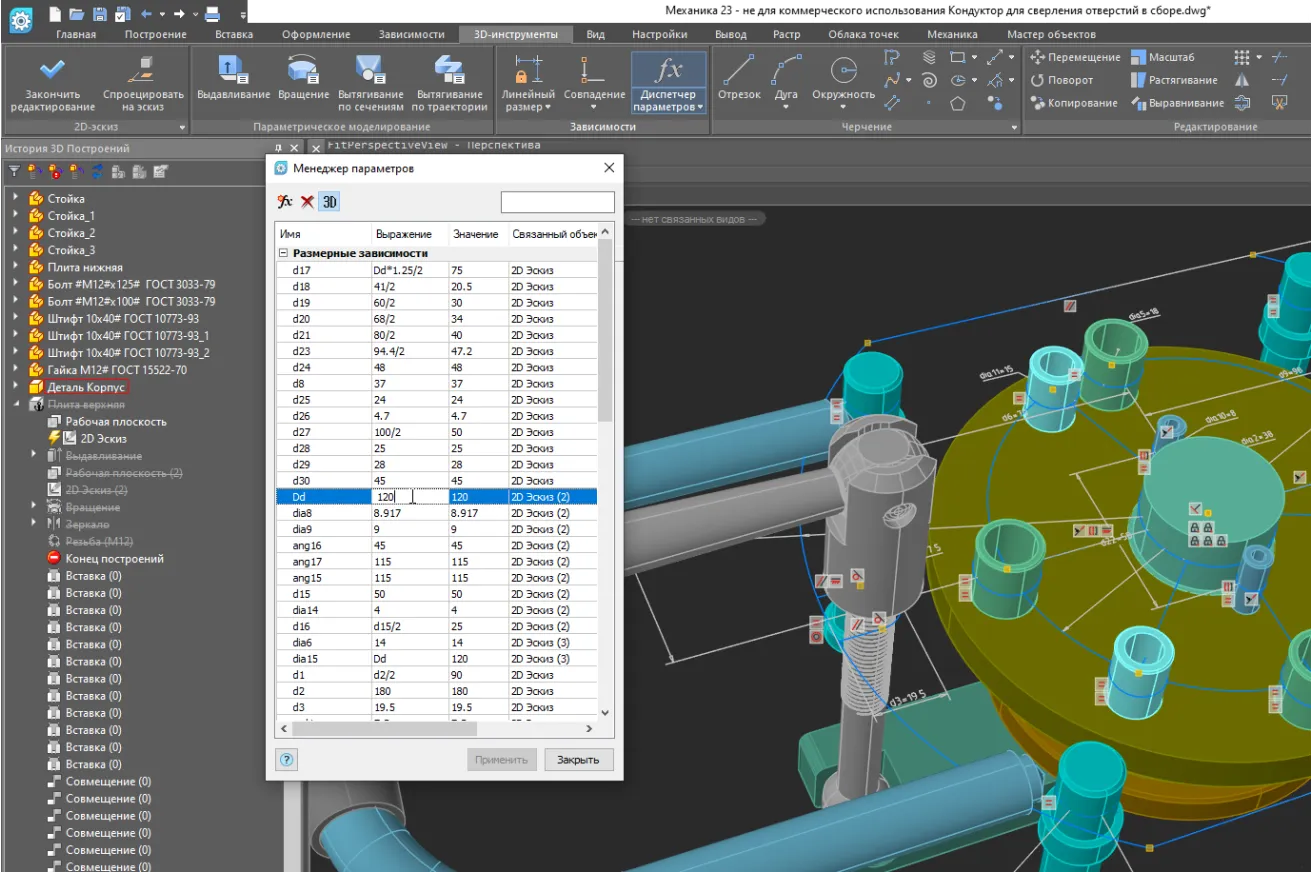Expand the Деталь Корпус tree node
This screenshot has height=872, width=1312.
(16, 387)
